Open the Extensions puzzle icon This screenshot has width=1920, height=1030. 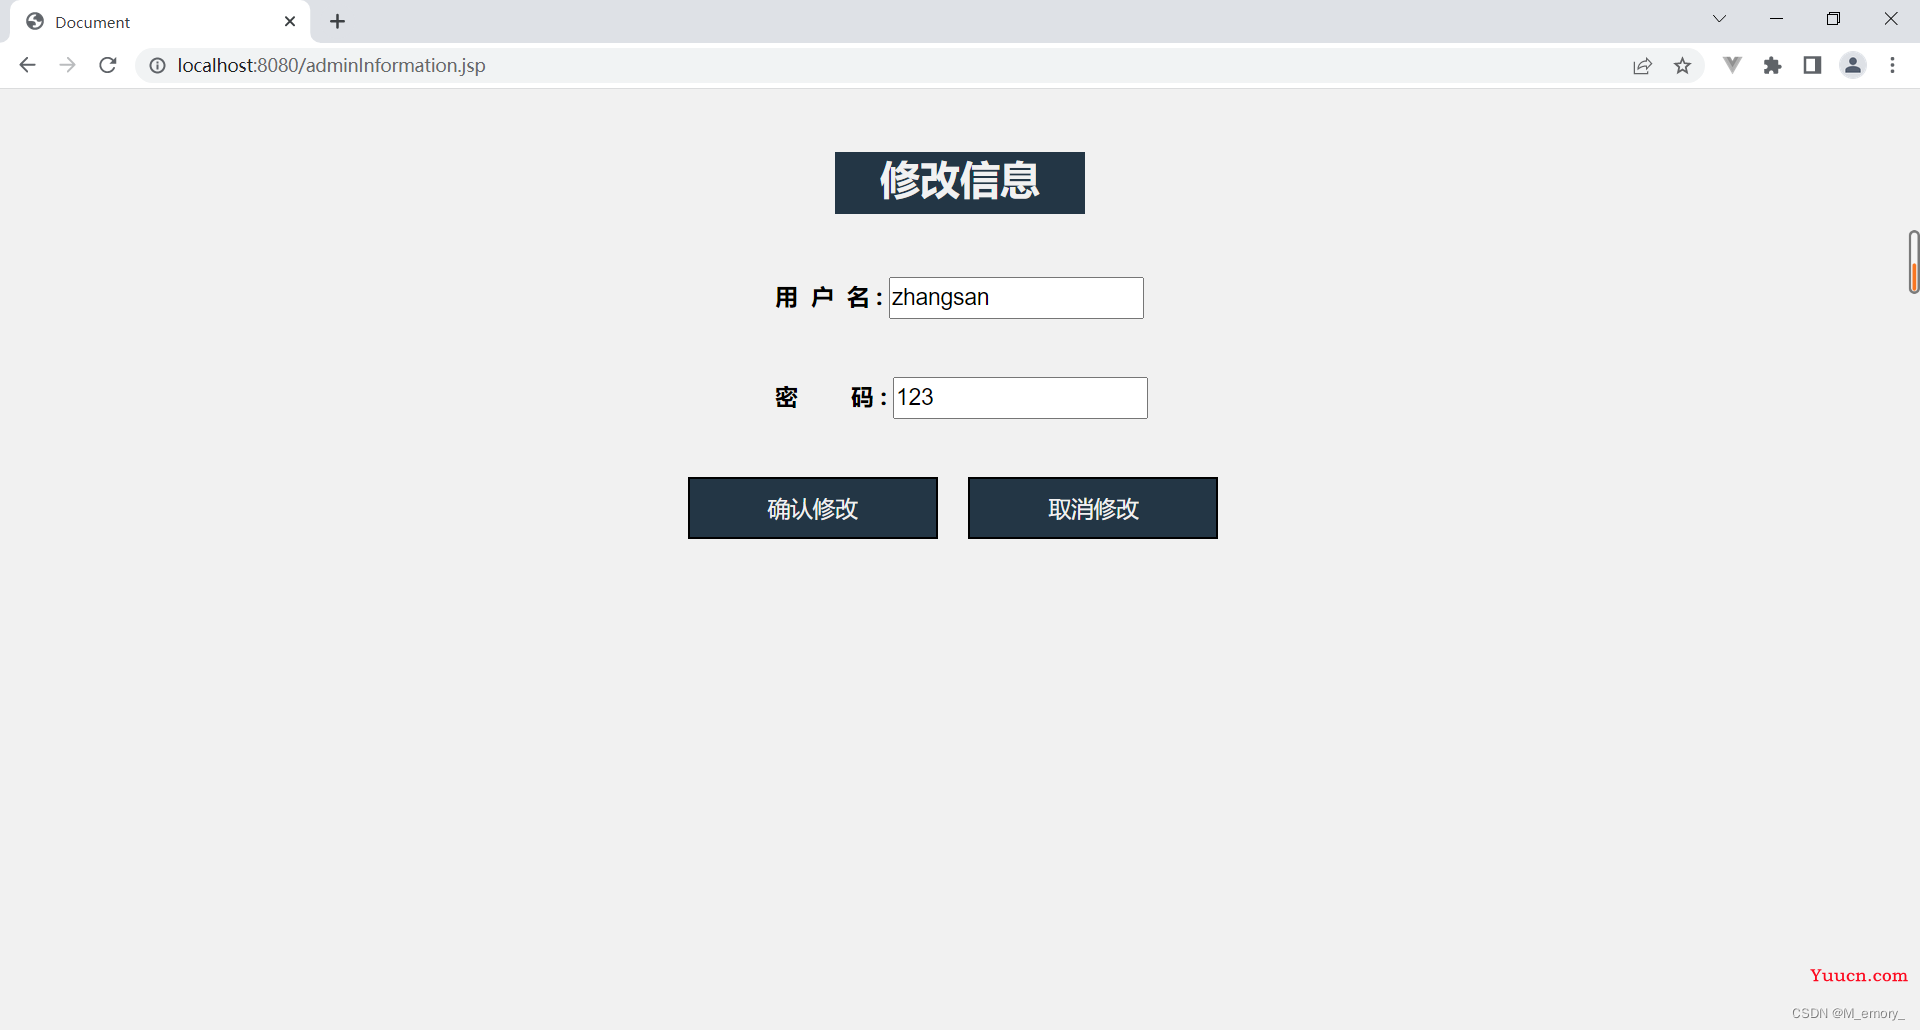pos(1772,66)
